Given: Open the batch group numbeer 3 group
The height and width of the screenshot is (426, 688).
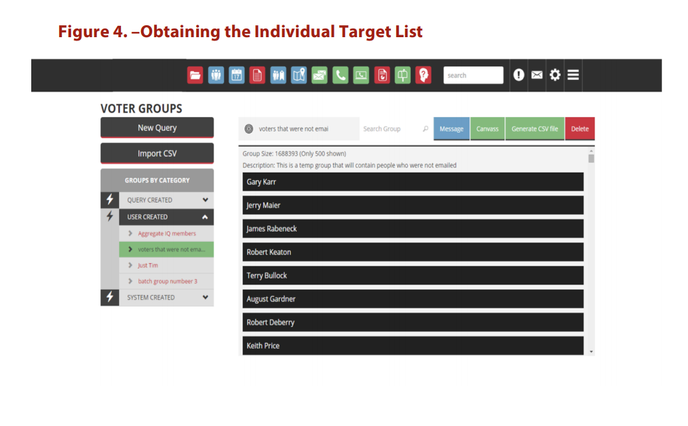Looking at the screenshot, I should click(168, 281).
